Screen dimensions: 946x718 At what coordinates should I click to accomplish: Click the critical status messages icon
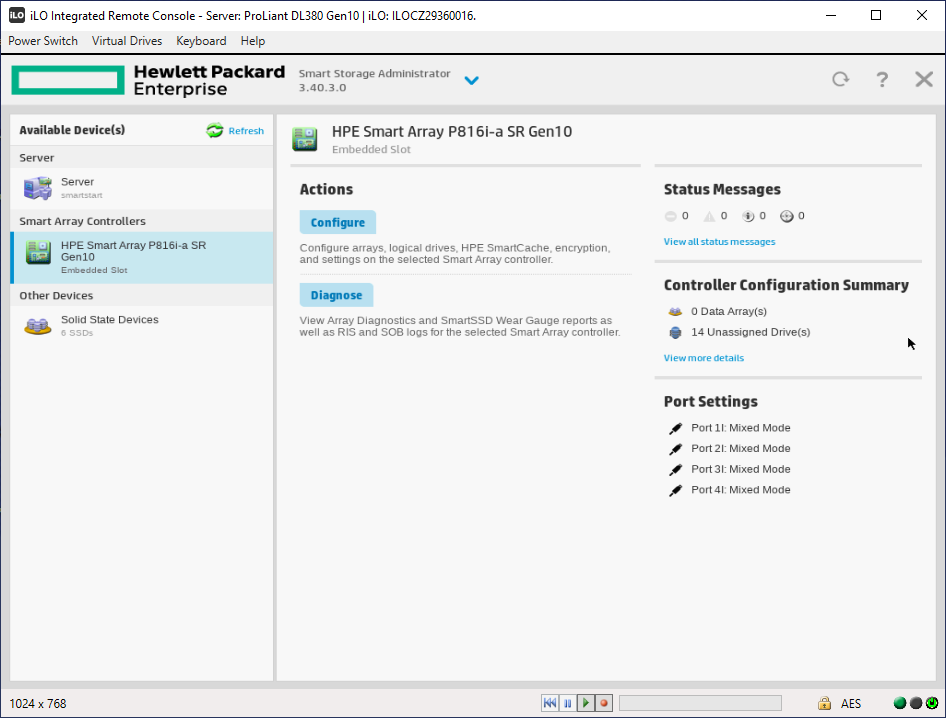670,216
